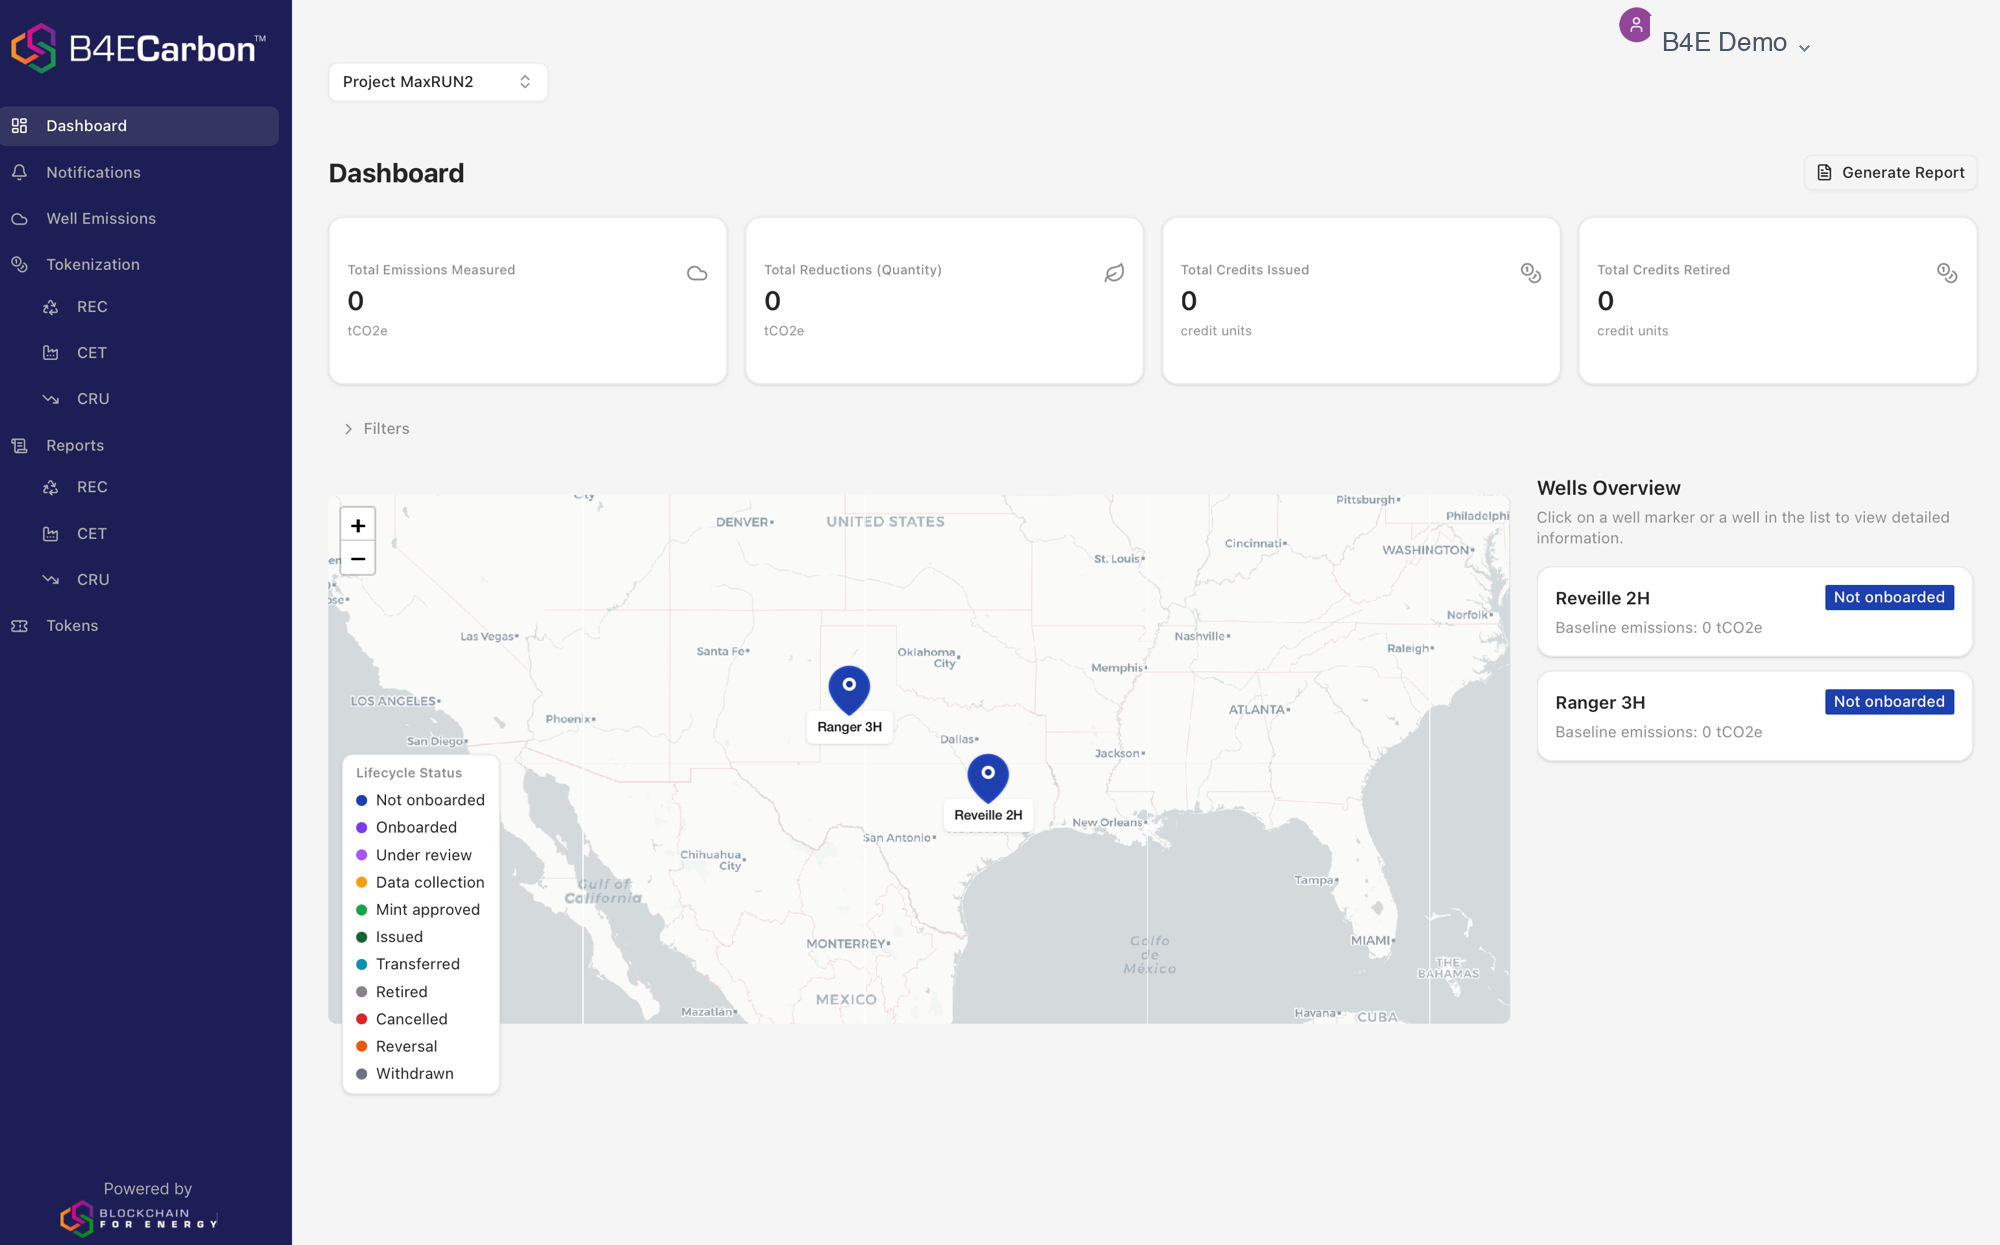
Task: Click the Wells Overview heading
Action: tap(1608, 488)
